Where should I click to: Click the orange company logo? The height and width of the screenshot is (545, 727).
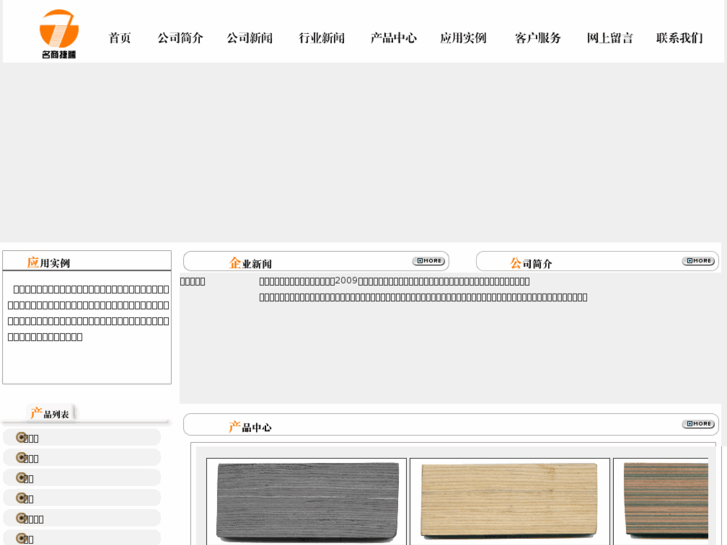click(59, 34)
